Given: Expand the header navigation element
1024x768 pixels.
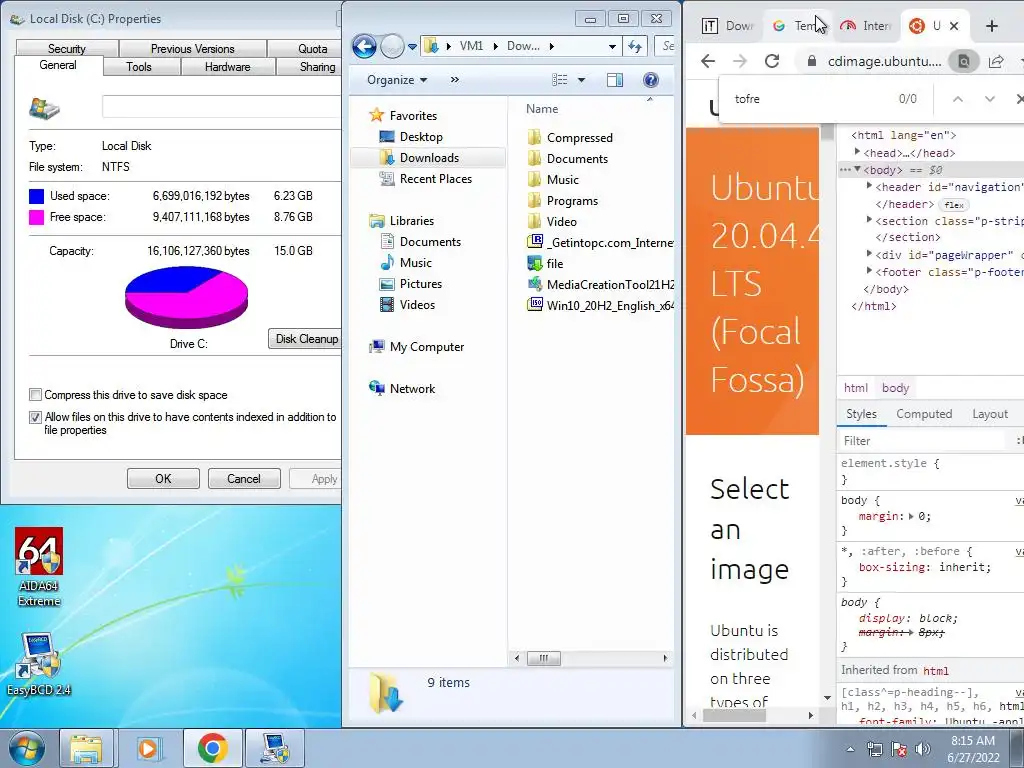Looking at the screenshot, I should click(x=869, y=186).
